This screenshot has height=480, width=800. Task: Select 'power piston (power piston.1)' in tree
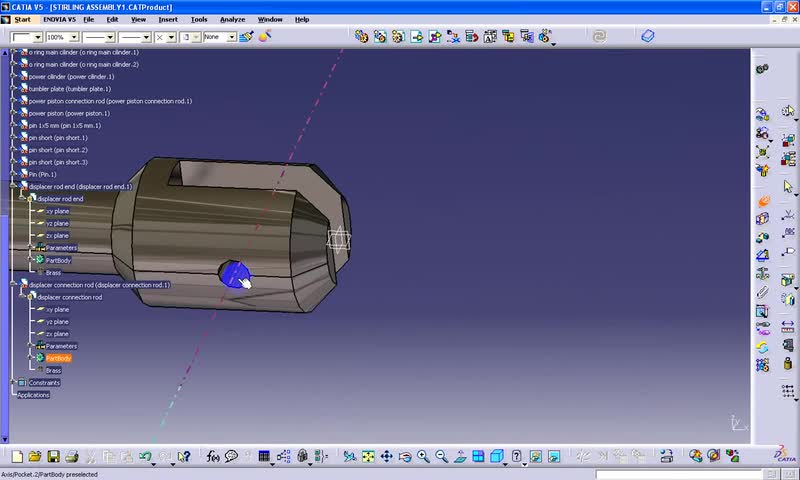coord(69,113)
